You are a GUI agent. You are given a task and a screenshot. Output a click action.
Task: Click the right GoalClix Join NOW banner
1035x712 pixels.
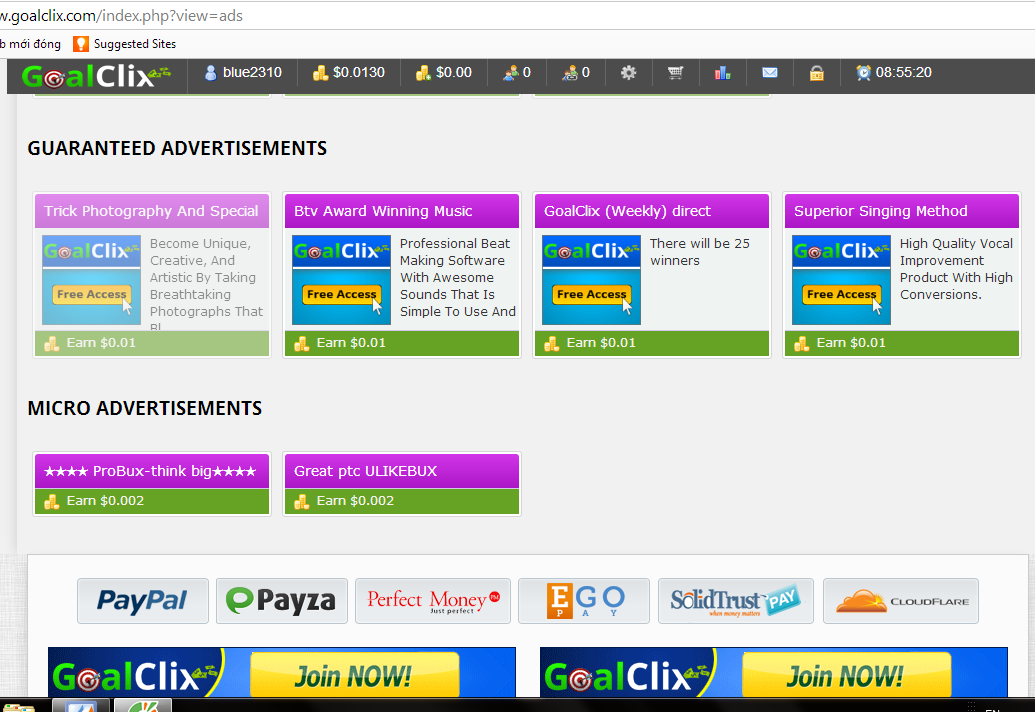pos(774,673)
